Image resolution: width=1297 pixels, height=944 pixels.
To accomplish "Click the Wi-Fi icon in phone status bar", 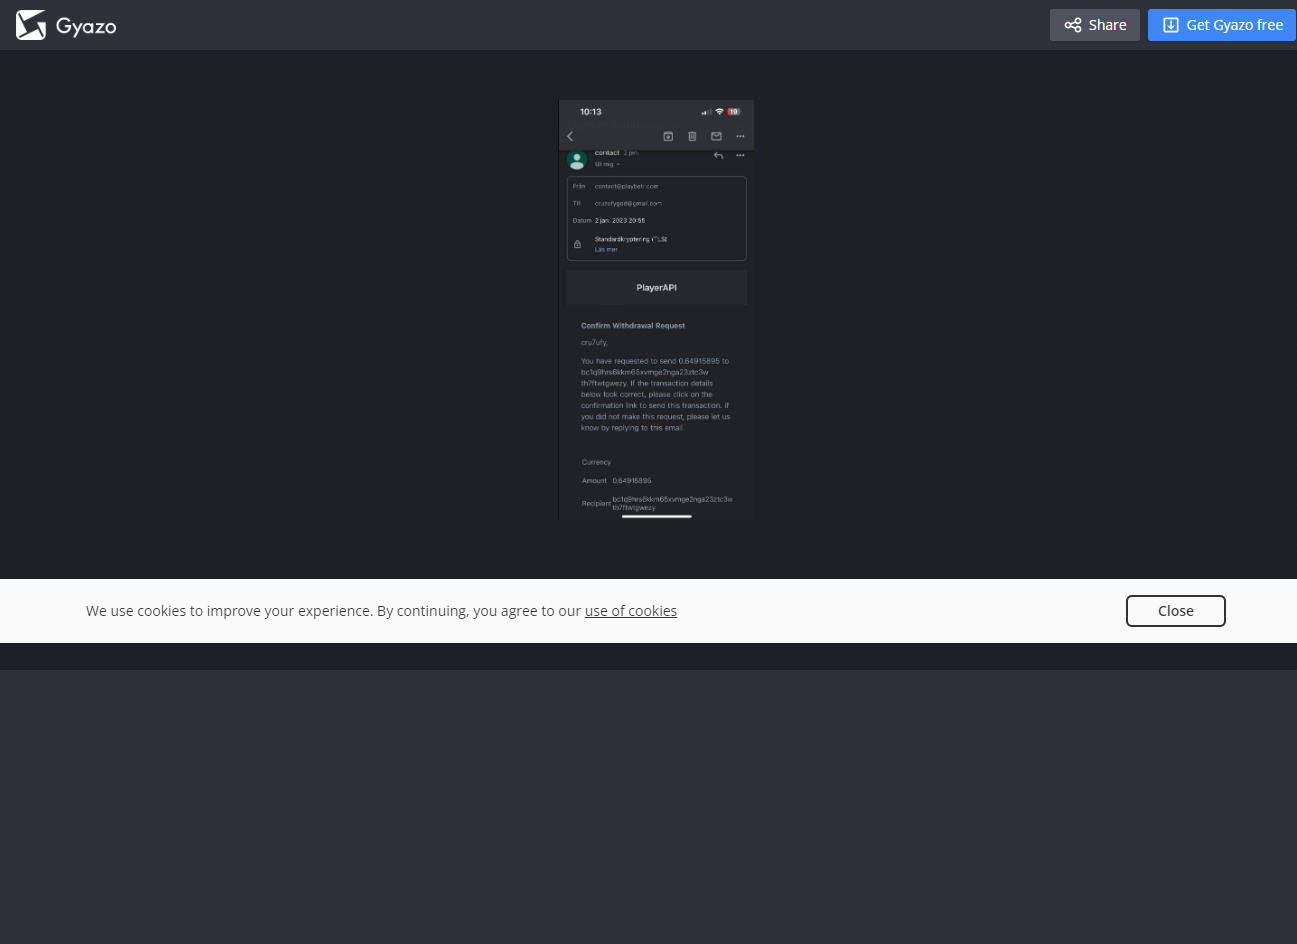I will [x=719, y=111].
